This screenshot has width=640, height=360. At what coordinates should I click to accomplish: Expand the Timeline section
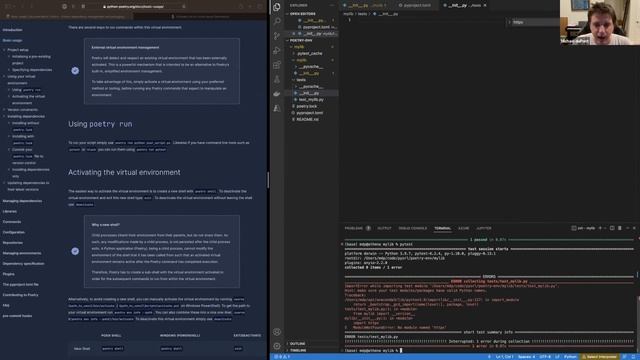(298, 350)
